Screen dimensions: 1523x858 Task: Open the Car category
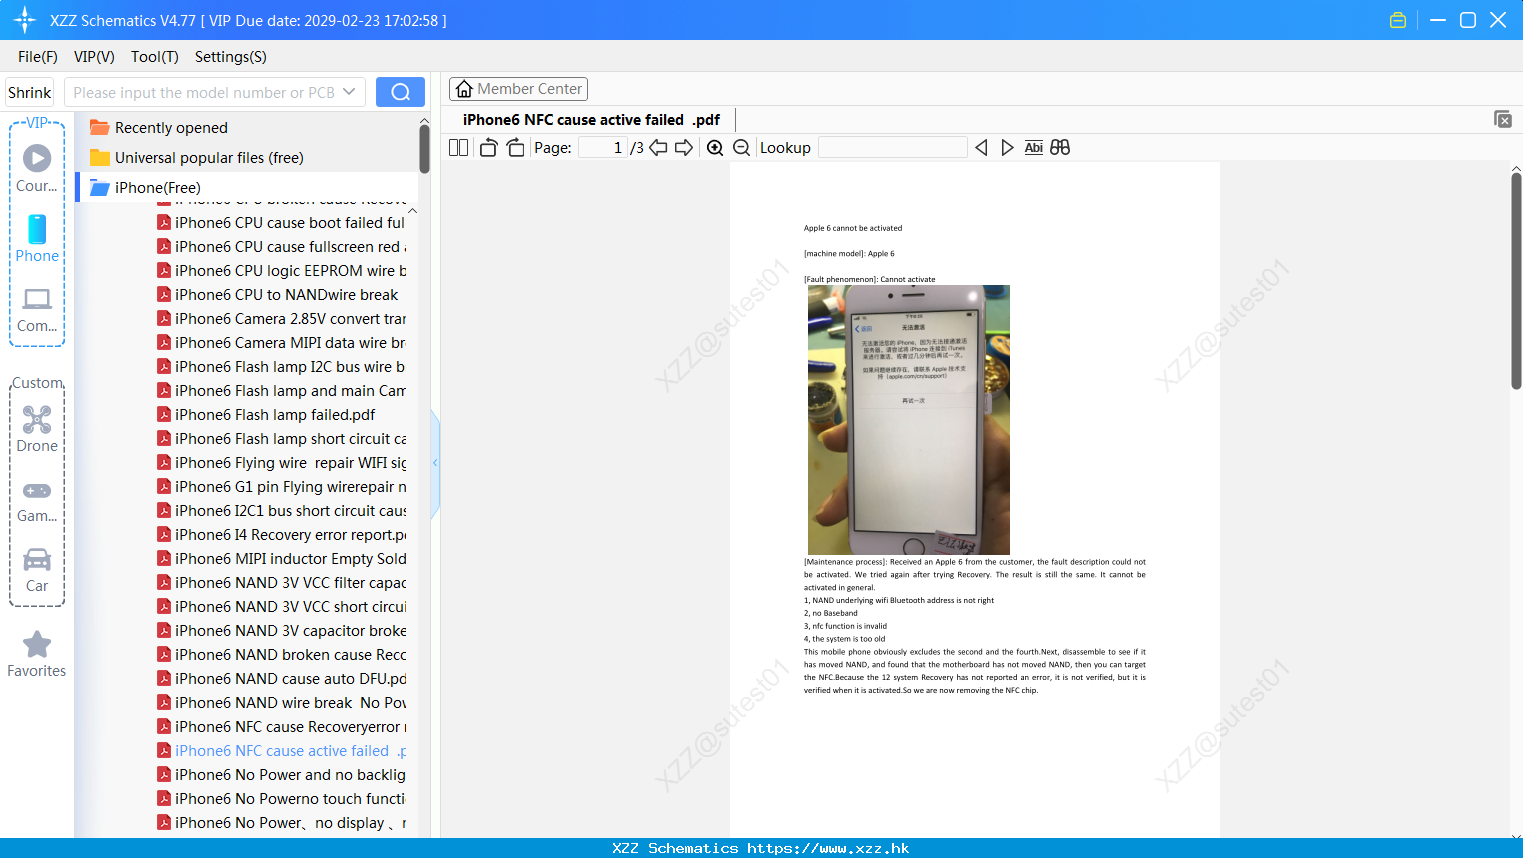point(37,570)
